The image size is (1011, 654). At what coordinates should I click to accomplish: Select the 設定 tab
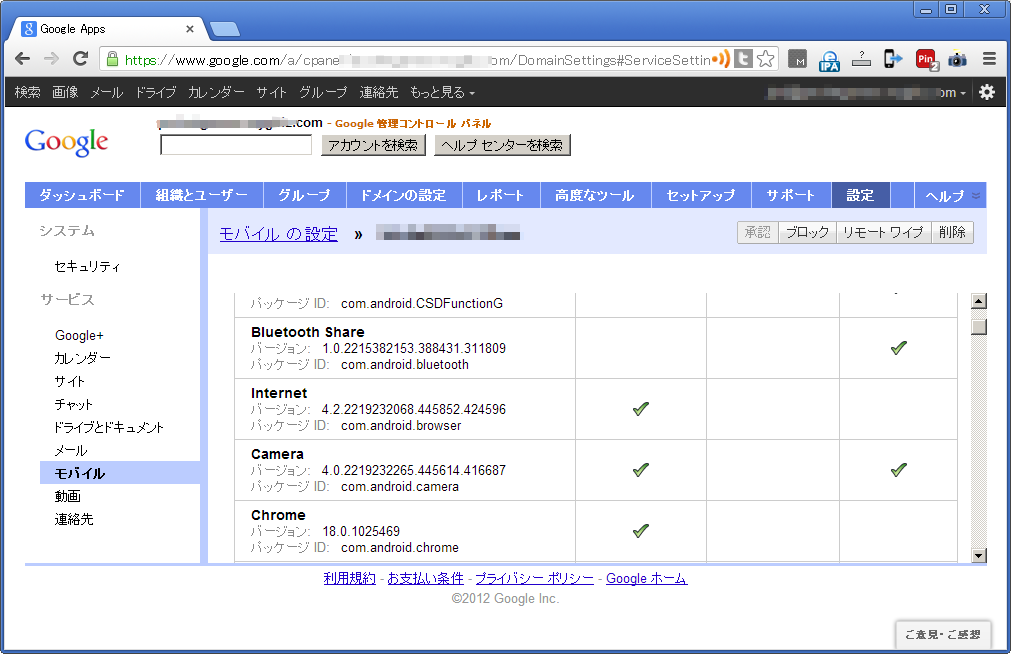pos(861,195)
